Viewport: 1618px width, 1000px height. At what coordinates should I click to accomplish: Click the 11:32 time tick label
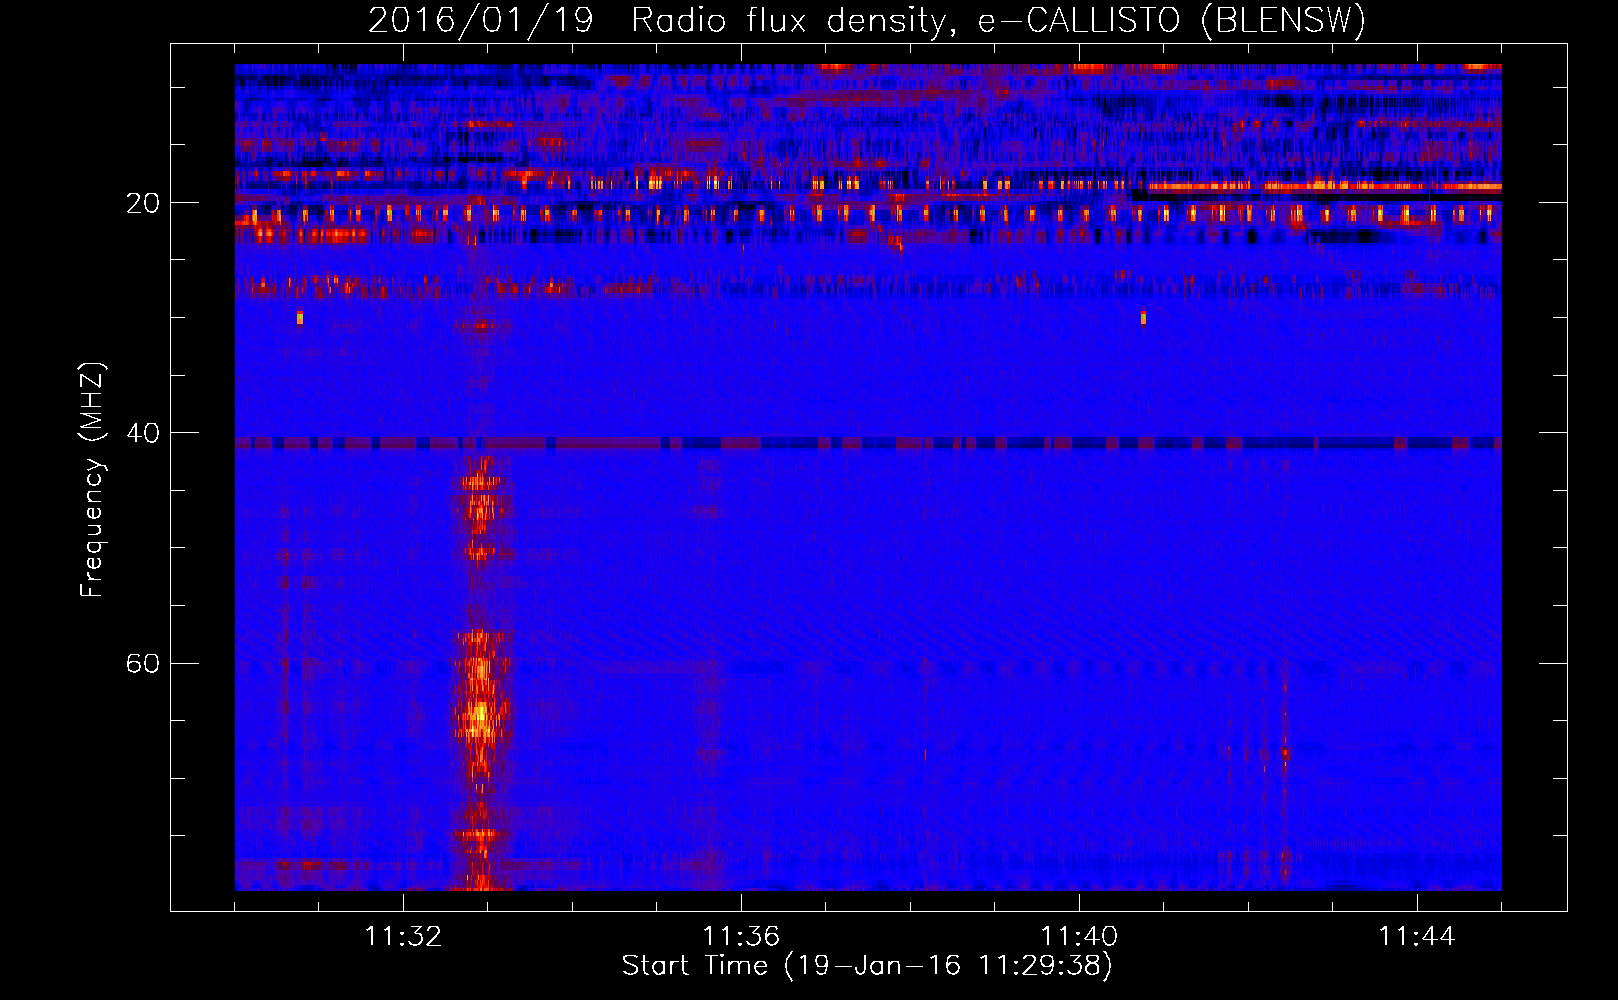[x=403, y=937]
